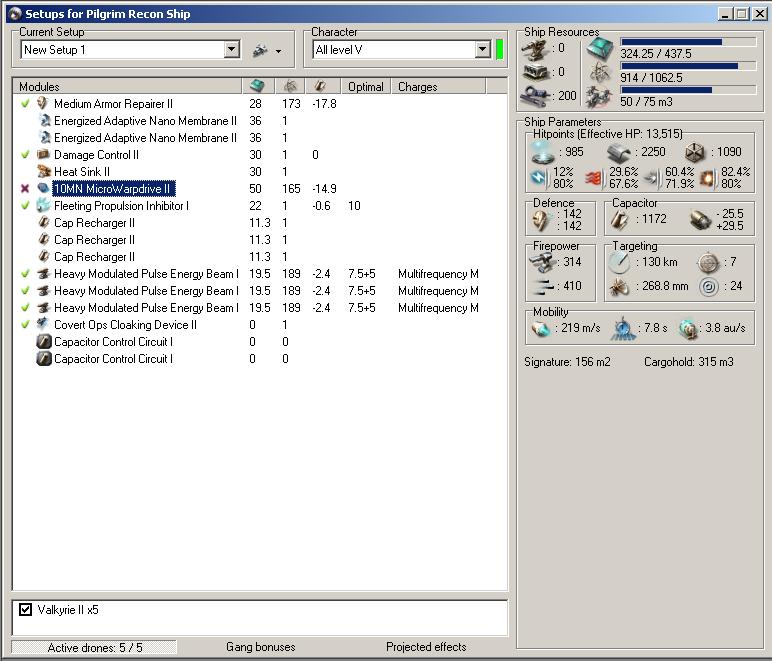Click the CPU resource icon beside 324.25 / 437.5

tap(600, 48)
